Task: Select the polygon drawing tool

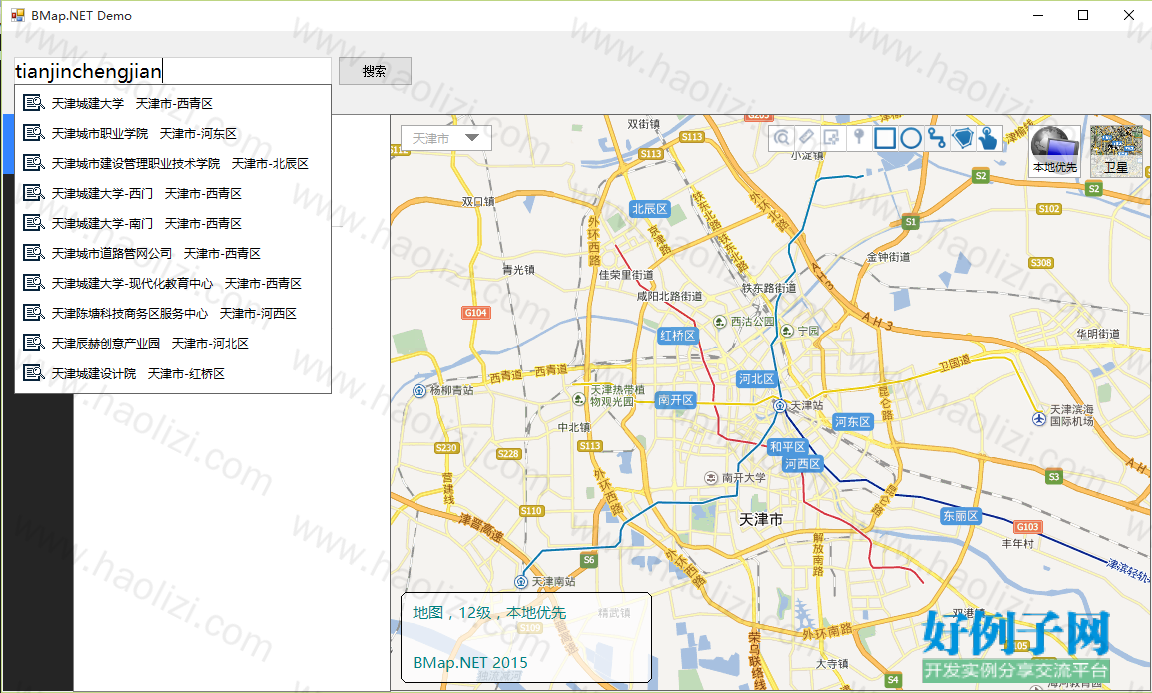Action: [962, 137]
